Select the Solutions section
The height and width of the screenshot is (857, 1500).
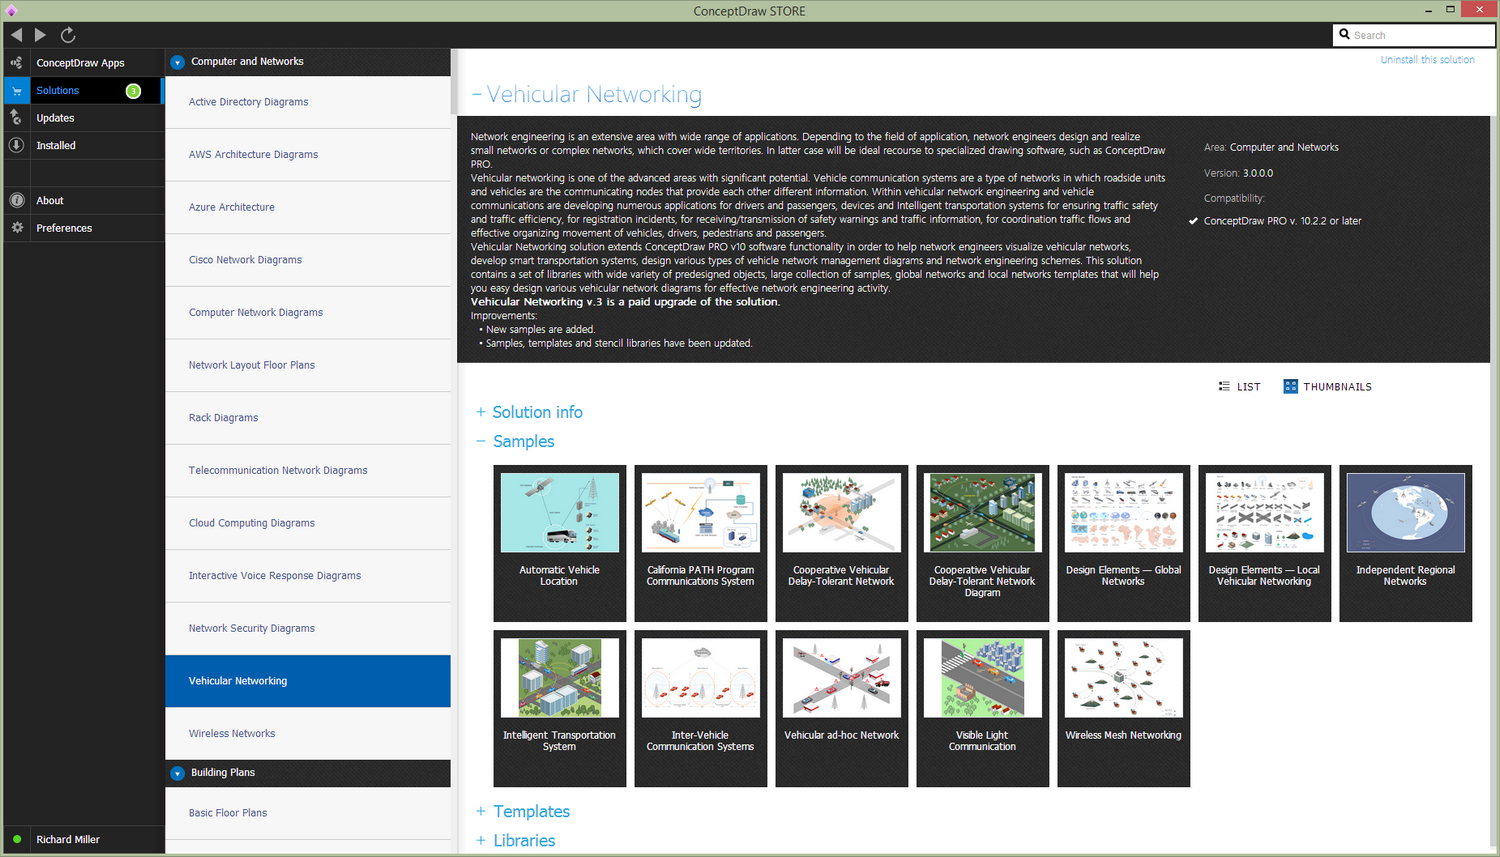point(84,91)
